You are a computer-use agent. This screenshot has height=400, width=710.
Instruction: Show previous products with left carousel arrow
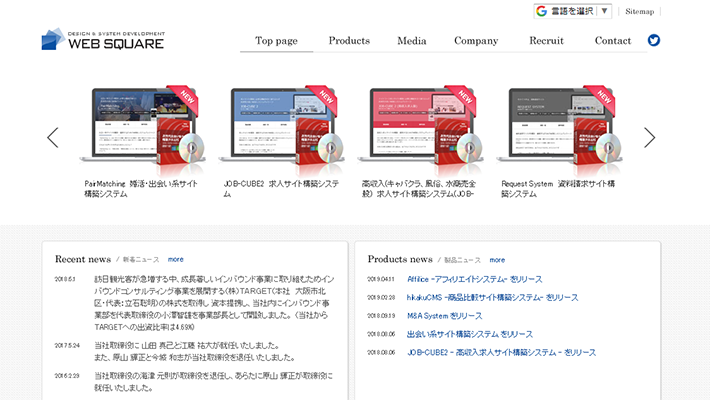point(53,137)
